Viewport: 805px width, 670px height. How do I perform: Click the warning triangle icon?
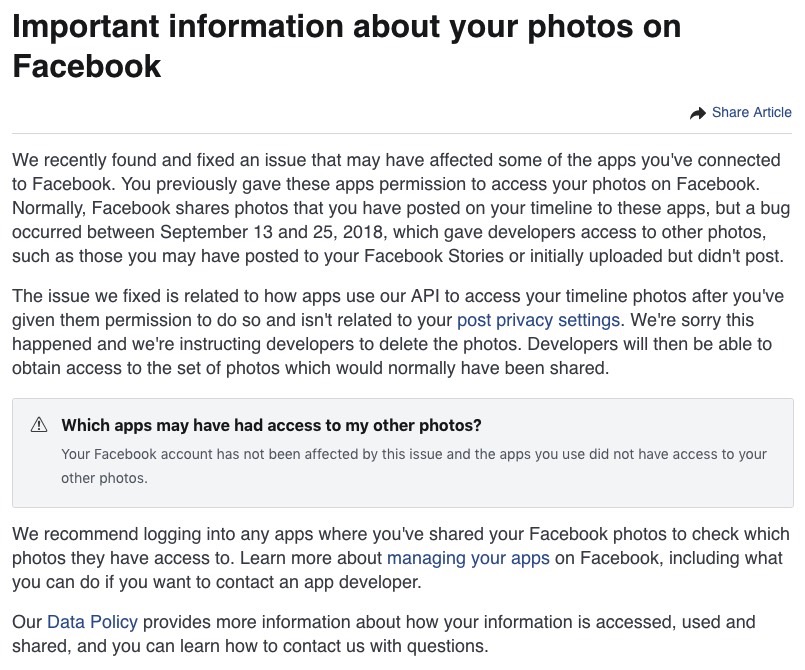point(39,425)
